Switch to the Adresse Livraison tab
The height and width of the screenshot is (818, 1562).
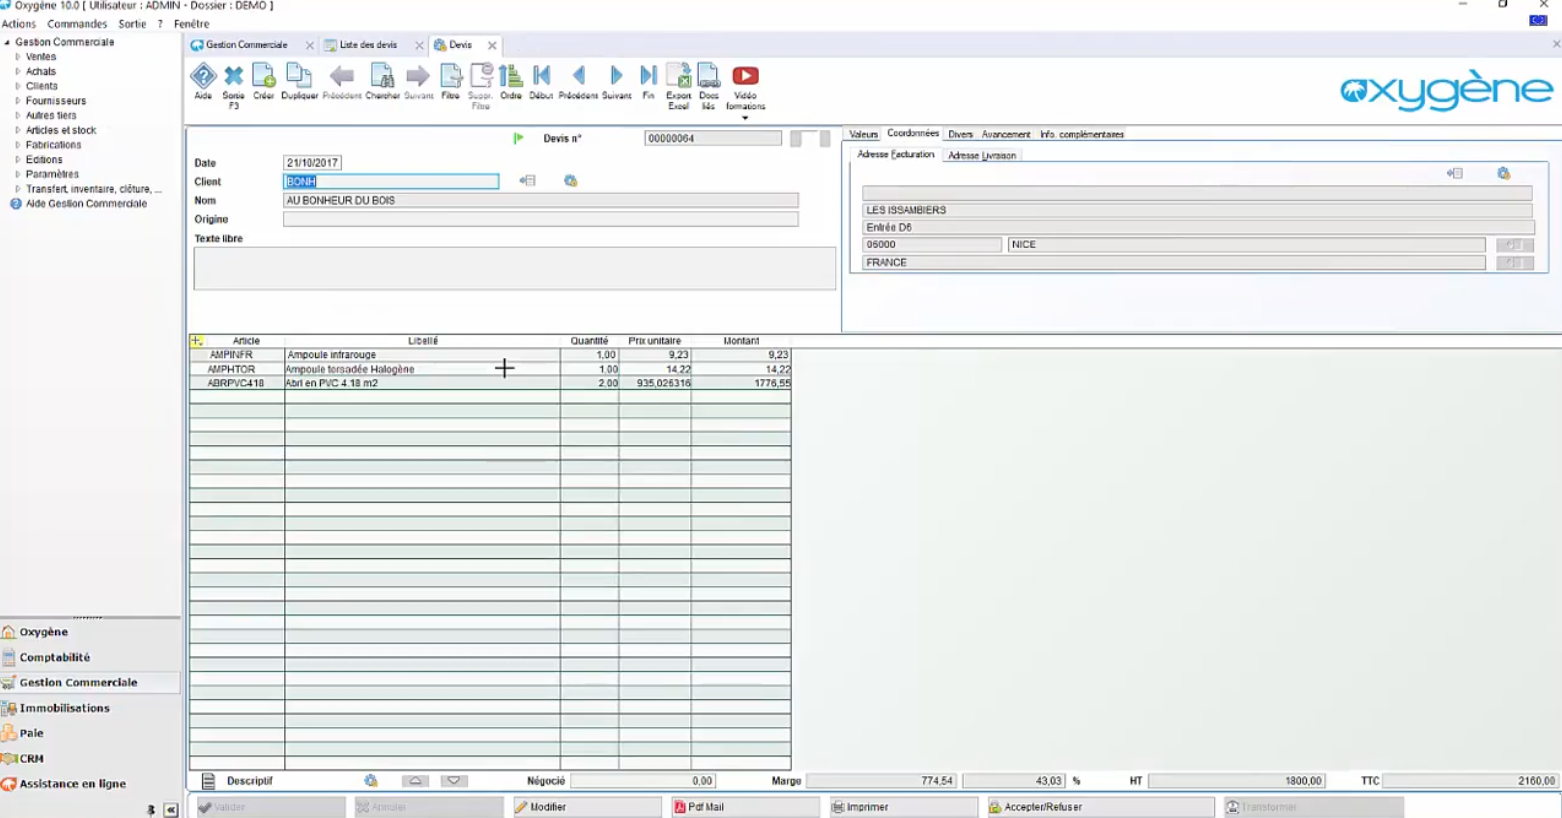click(981, 155)
